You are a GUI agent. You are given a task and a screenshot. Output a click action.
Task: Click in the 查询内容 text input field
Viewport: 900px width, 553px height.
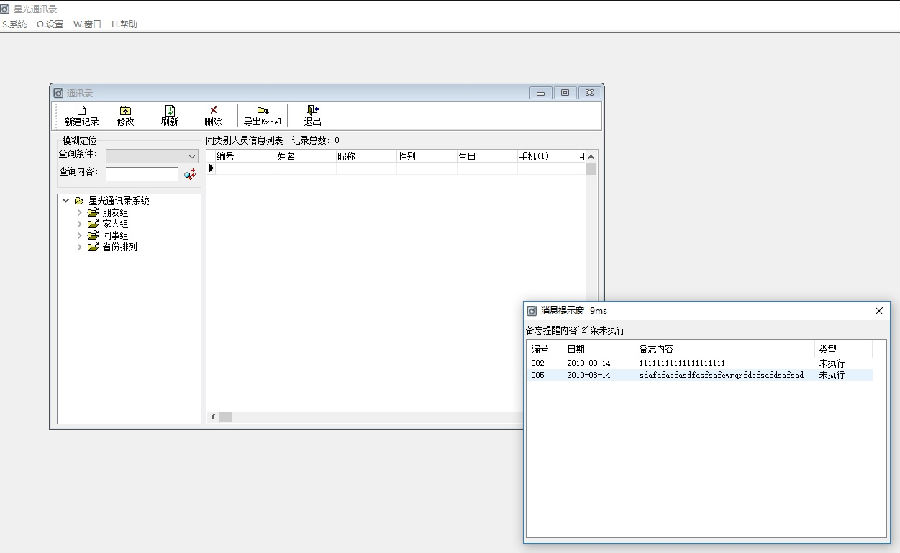click(x=141, y=174)
